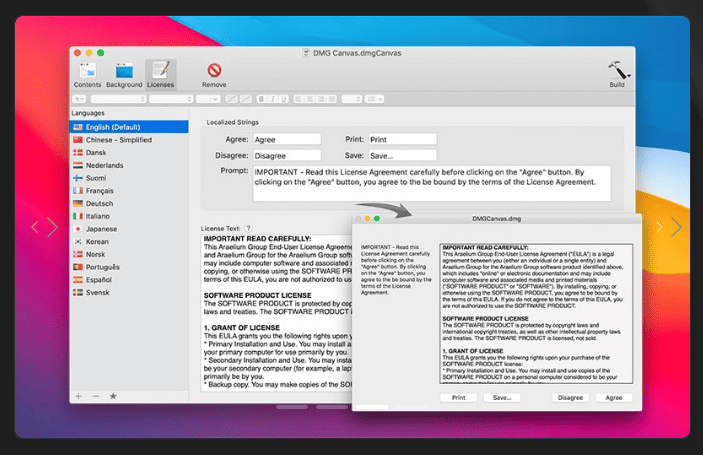Click into the License Text editor
This screenshot has width=703, height=455.
277,312
